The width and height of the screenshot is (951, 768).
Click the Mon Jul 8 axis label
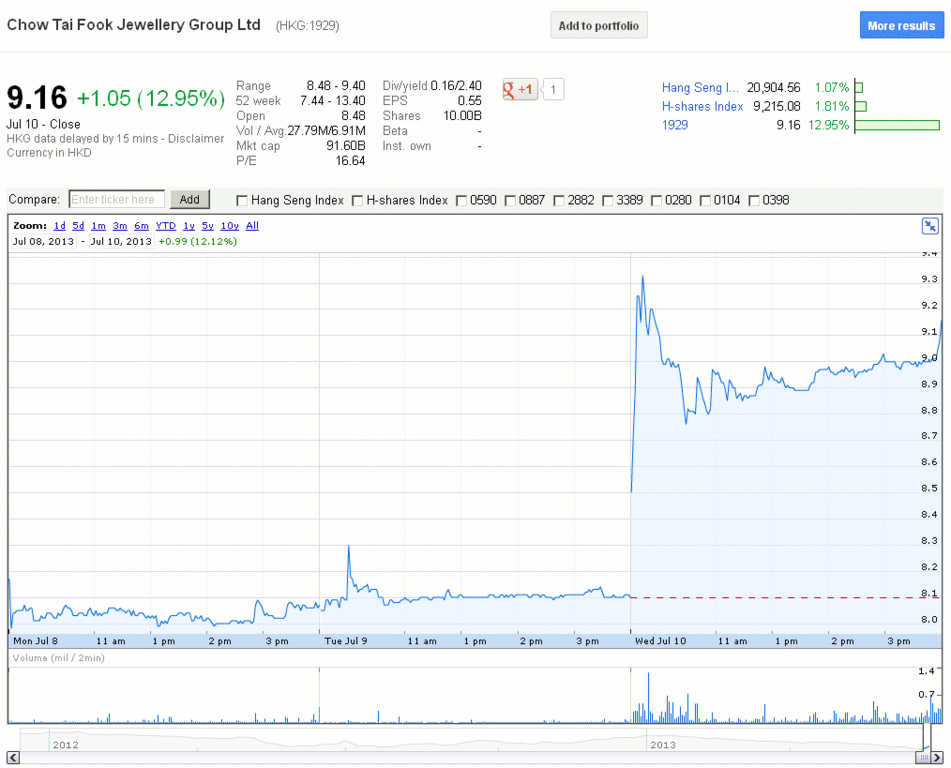click(35, 641)
